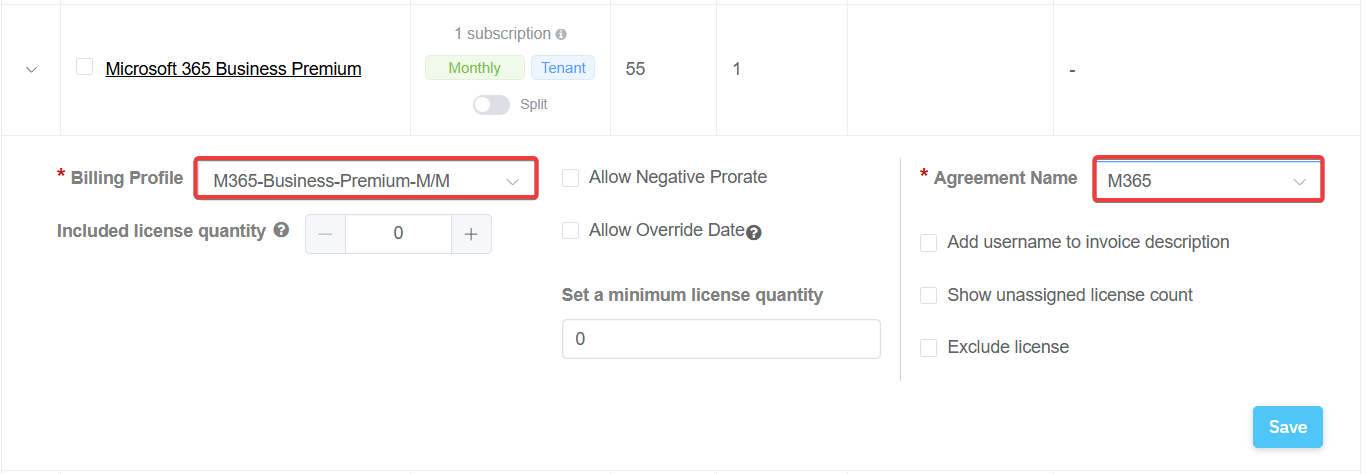Viewport: 1367px width, 474px height.
Task: Enable Allow Negative Prorate
Action: (571, 178)
